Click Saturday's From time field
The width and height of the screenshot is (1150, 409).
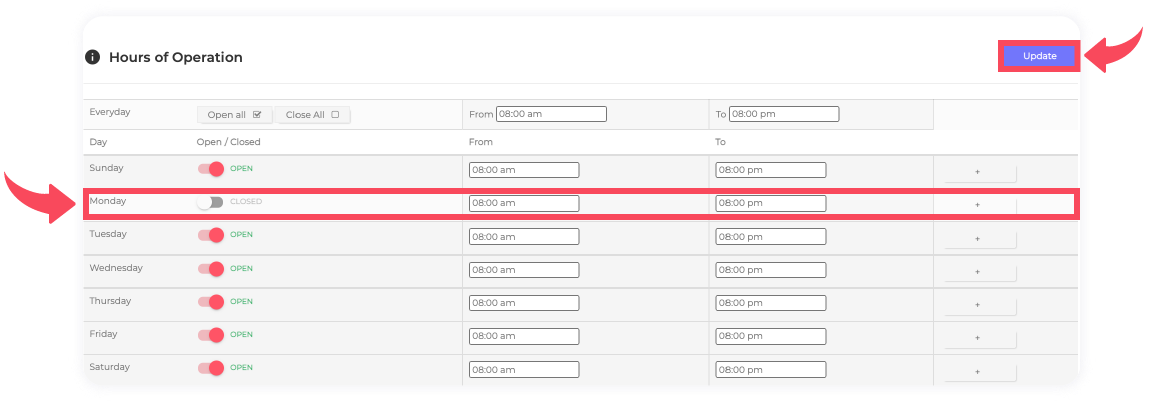(x=524, y=370)
